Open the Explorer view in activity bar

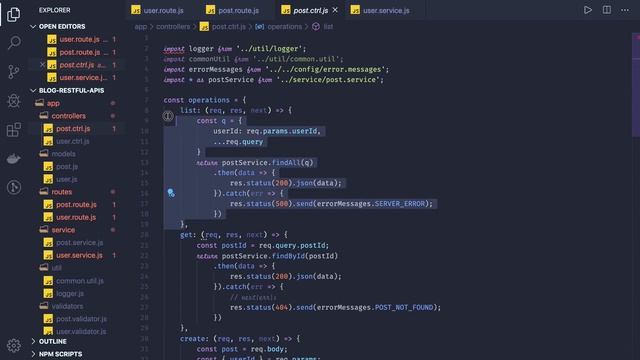coord(13,15)
